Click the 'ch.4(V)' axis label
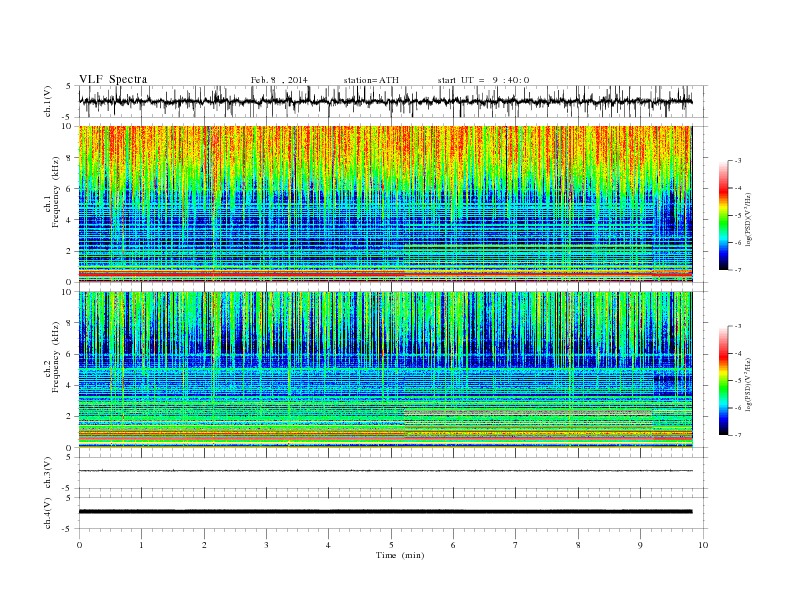 coord(47,513)
